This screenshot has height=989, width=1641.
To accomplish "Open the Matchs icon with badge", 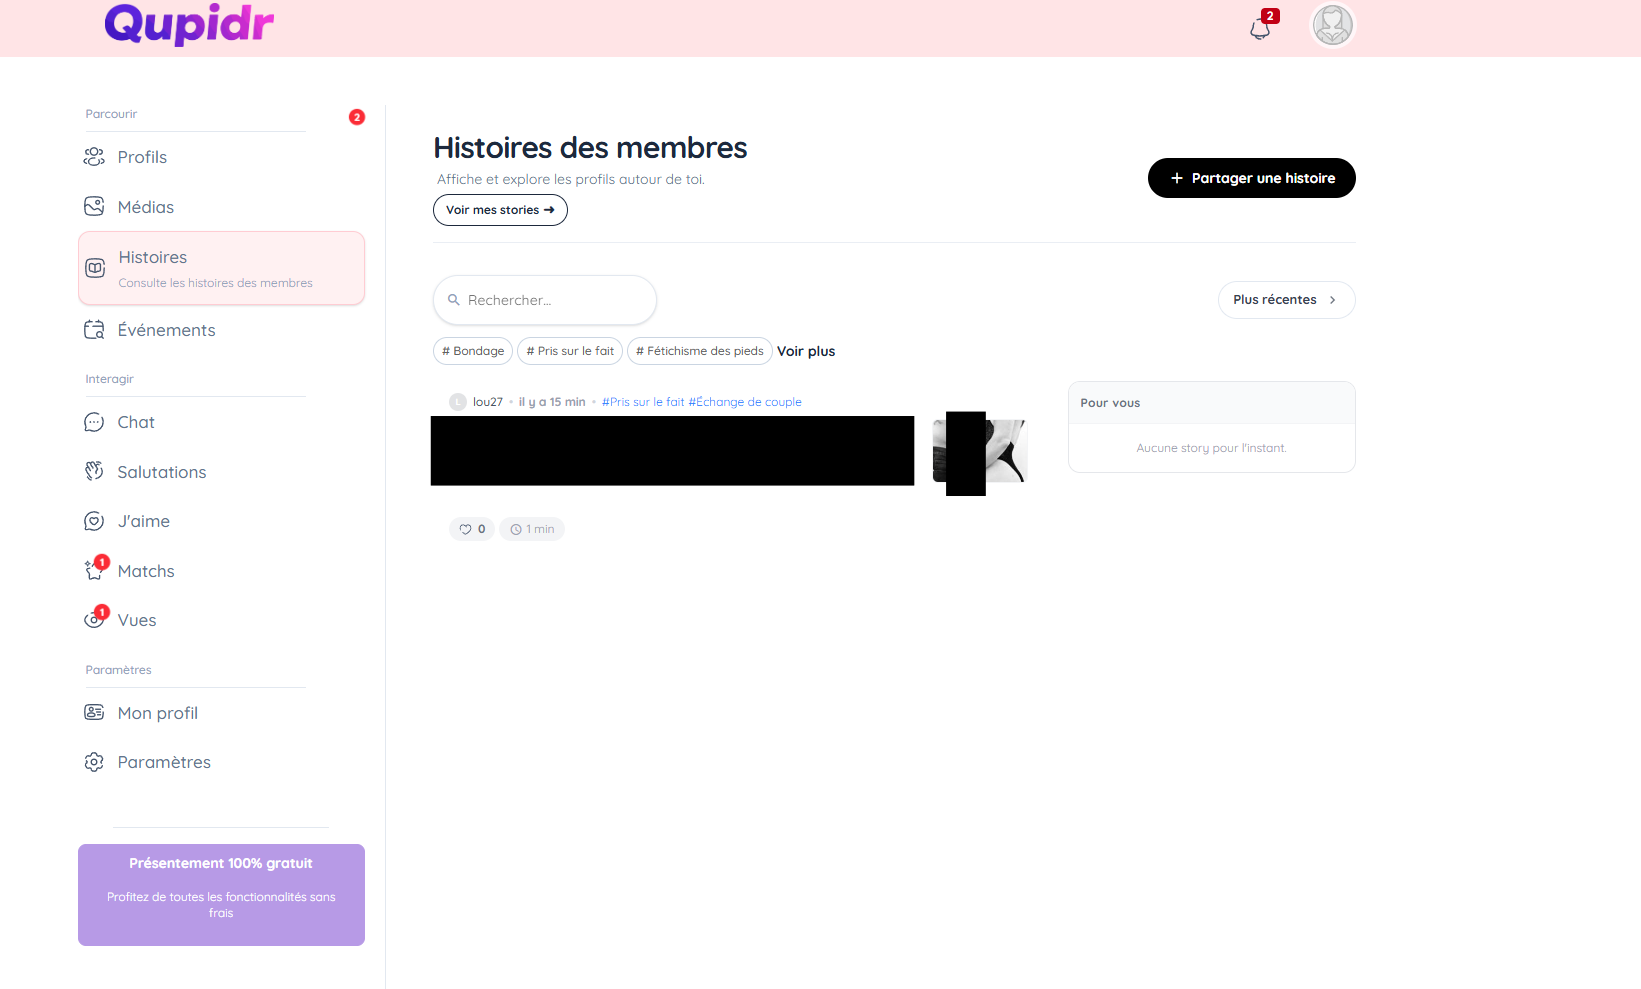I will (x=95, y=571).
